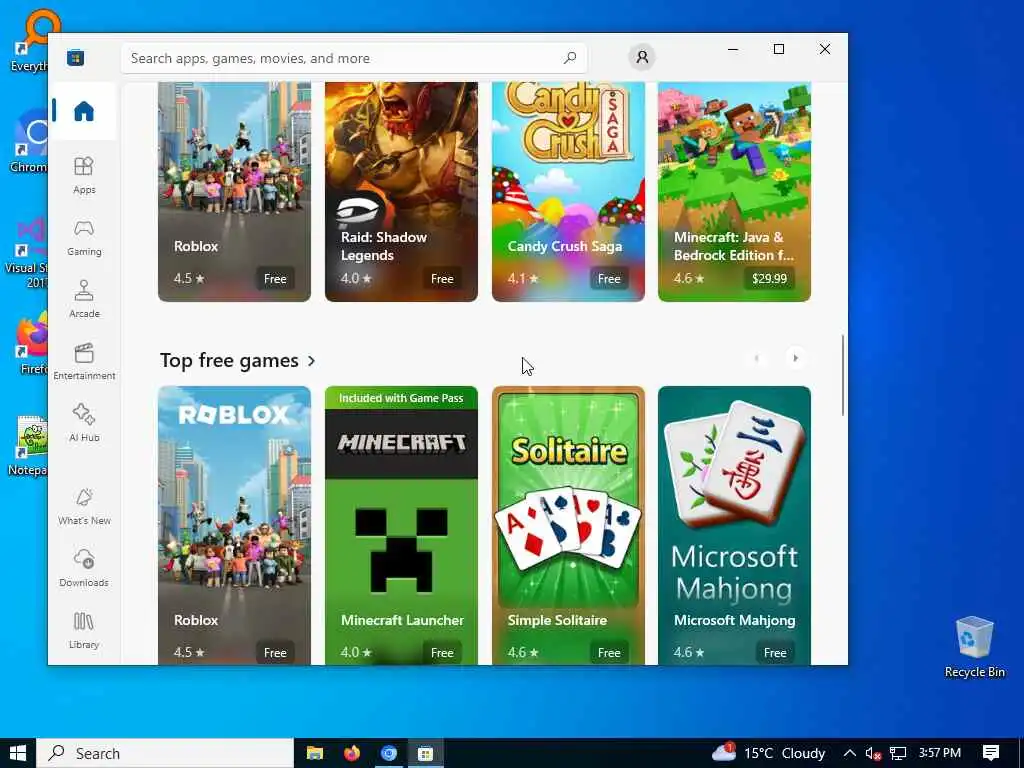This screenshot has height=768, width=1024.
Task: Open the Candy Crush Saga card
Action: (568, 191)
